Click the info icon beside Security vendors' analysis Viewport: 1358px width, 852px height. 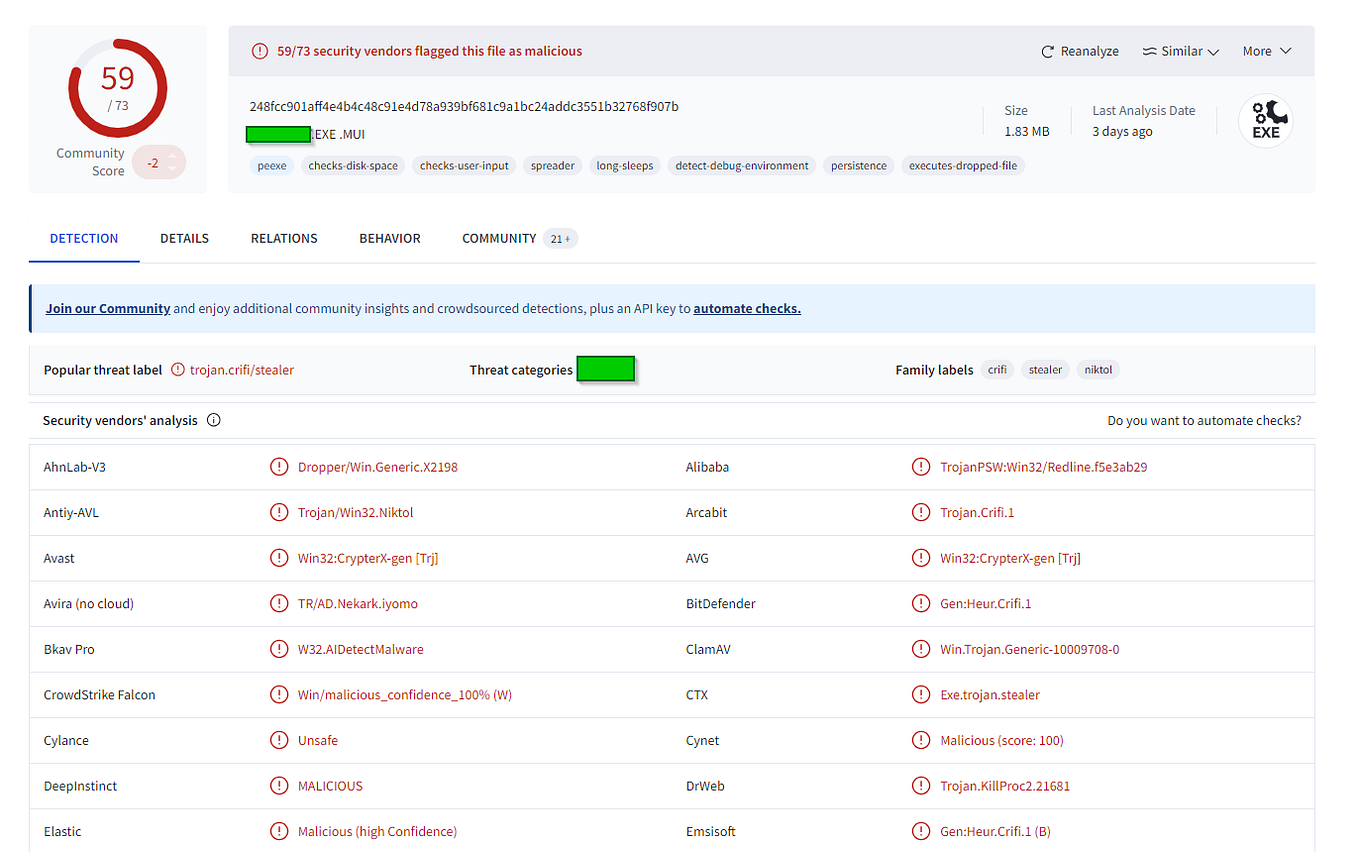[x=213, y=420]
